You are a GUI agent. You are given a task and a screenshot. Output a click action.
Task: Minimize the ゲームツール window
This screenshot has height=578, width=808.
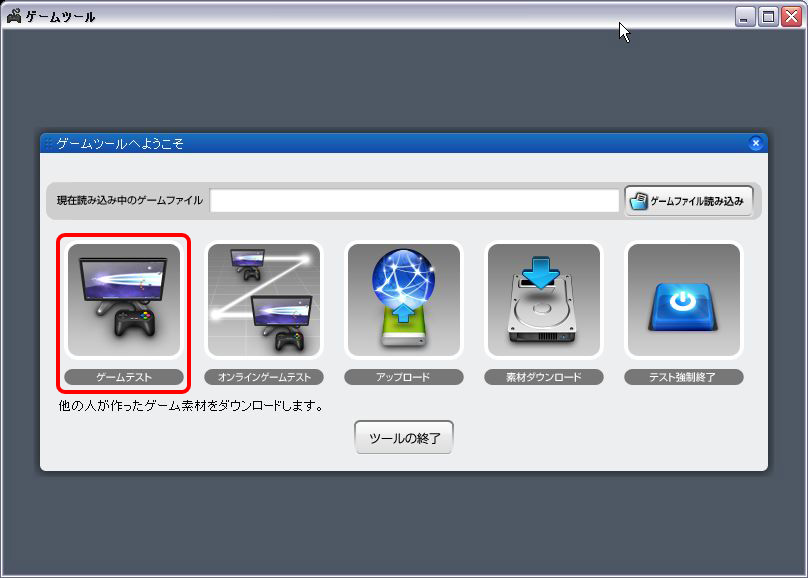[x=745, y=16]
